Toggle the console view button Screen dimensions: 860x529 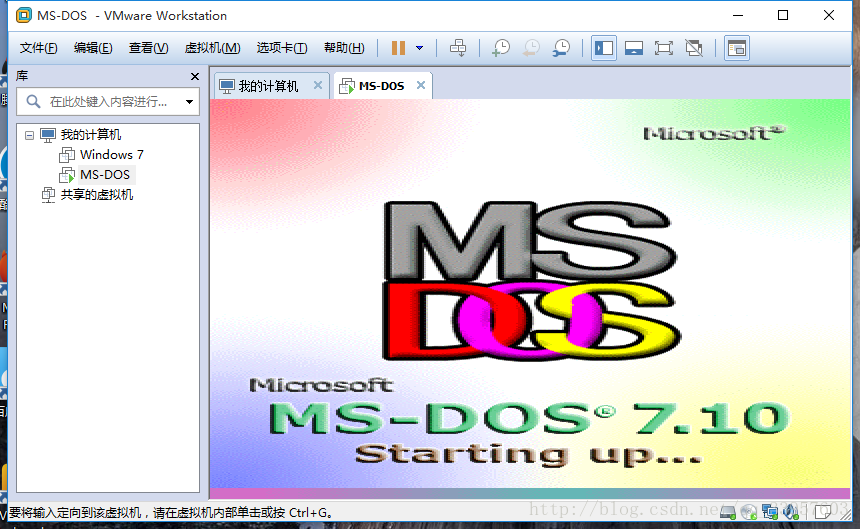[737, 48]
